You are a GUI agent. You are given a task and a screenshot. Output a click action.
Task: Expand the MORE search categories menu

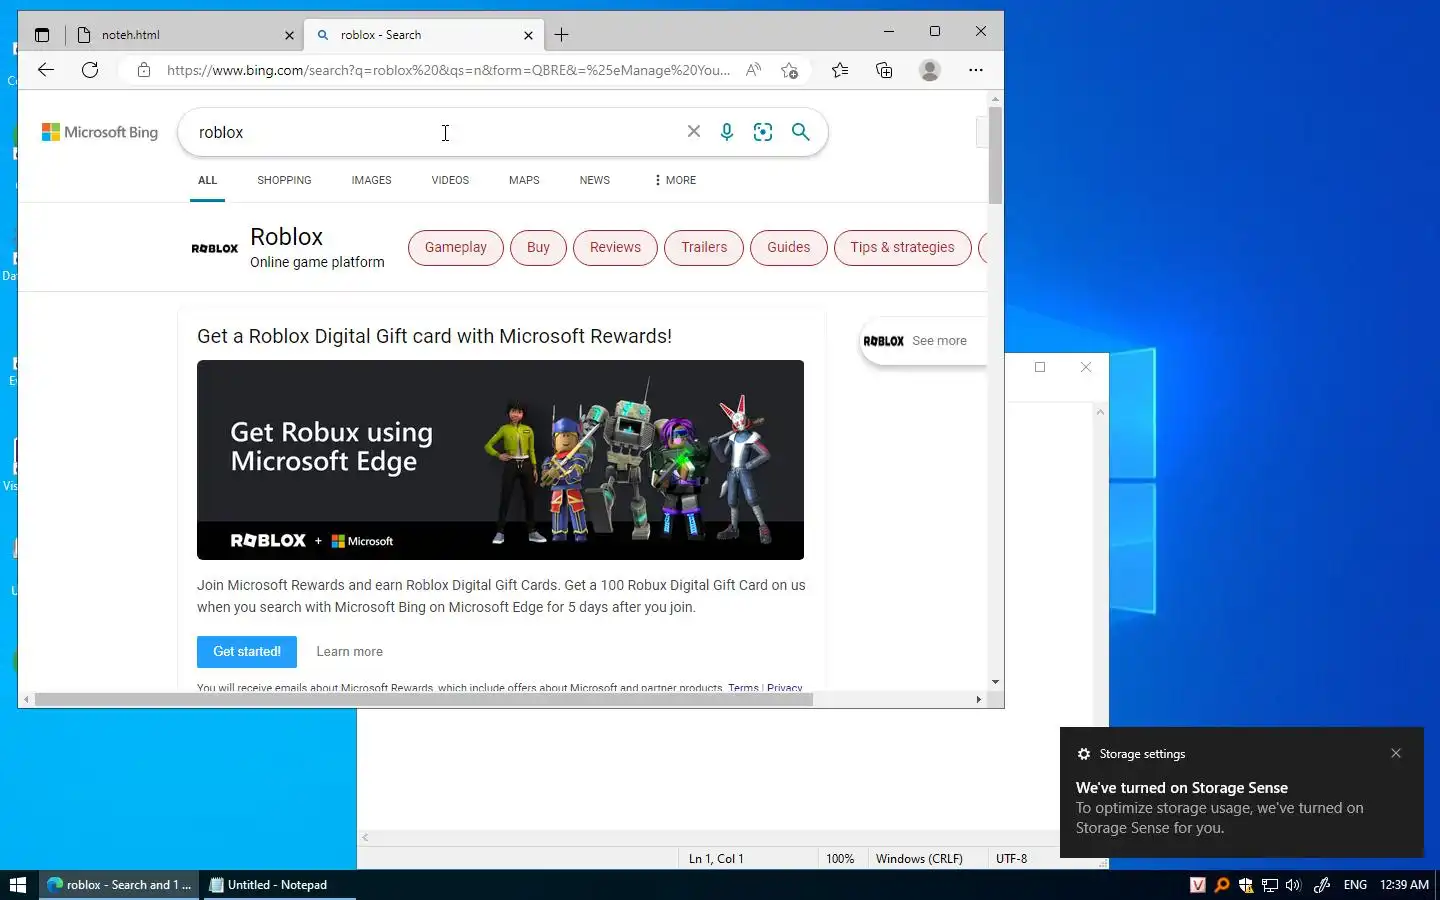pos(675,180)
